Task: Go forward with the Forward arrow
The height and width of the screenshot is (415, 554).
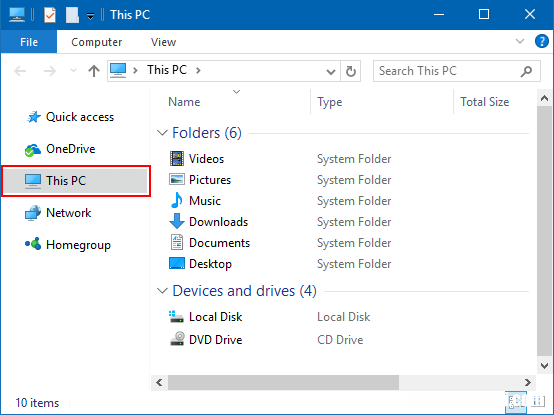Action: (x=49, y=71)
